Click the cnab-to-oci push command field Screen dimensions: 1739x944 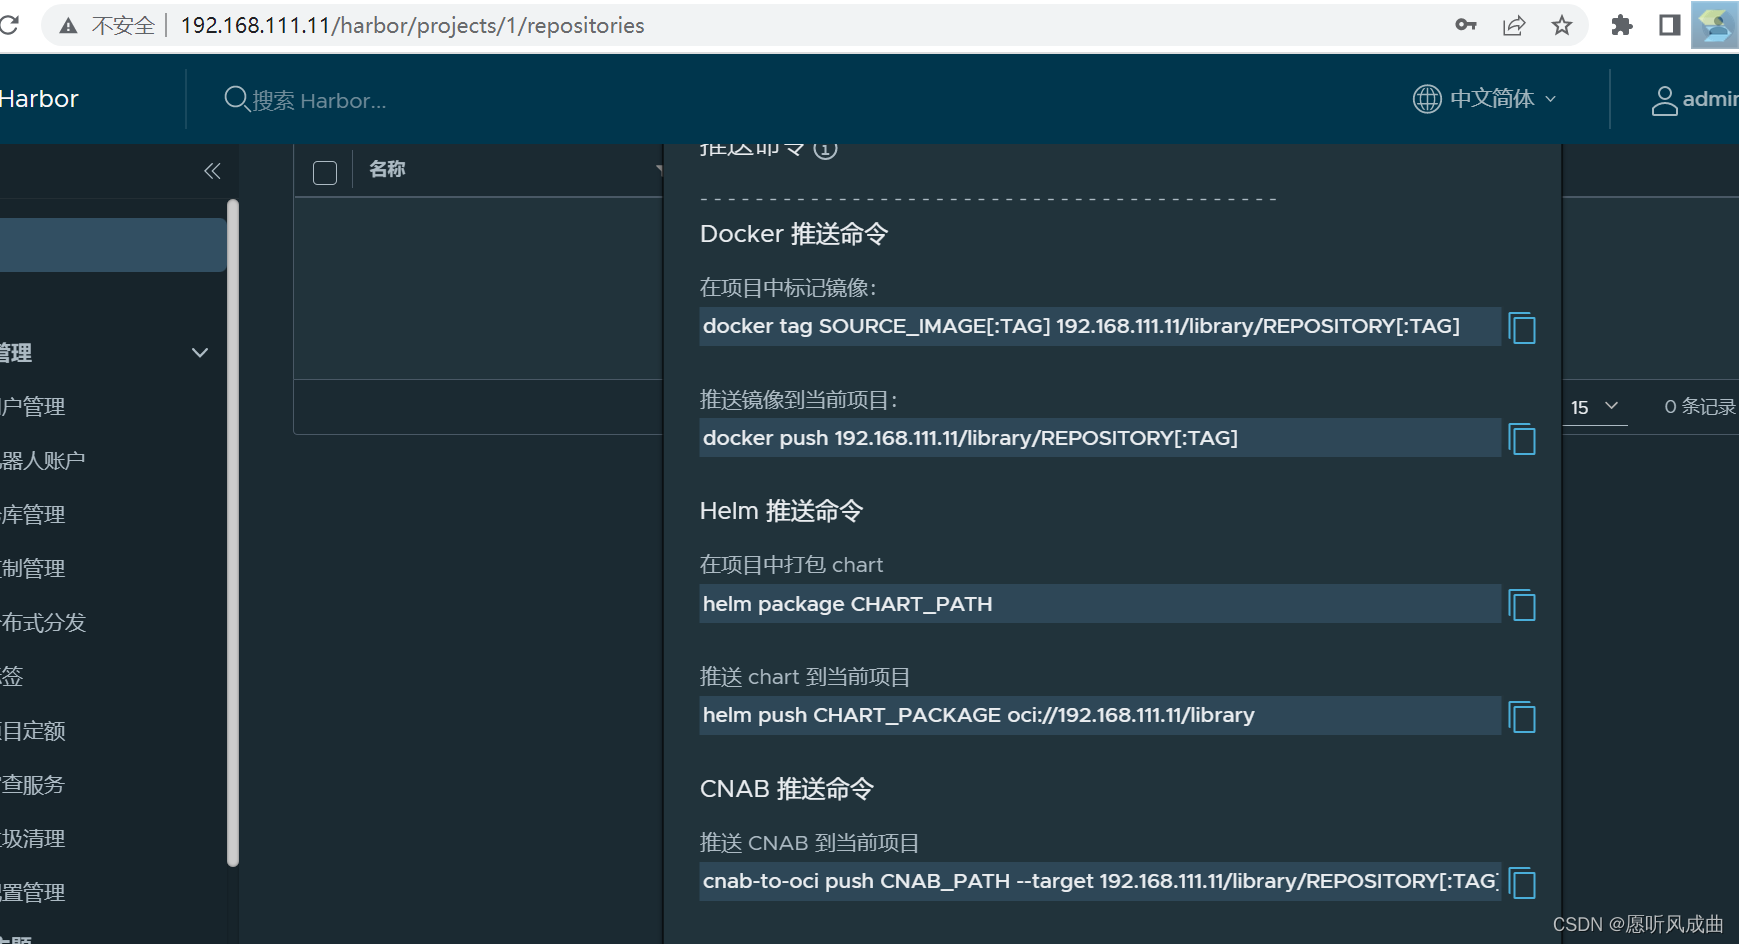click(1100, 881)
